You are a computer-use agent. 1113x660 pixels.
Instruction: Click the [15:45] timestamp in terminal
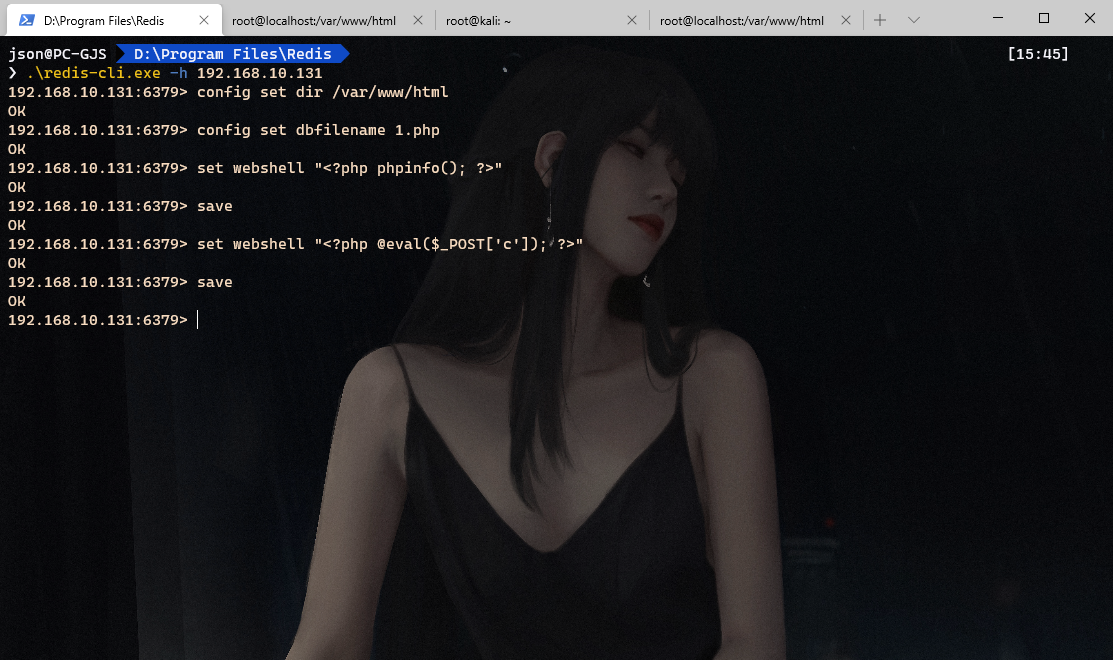coord(1038,54)
